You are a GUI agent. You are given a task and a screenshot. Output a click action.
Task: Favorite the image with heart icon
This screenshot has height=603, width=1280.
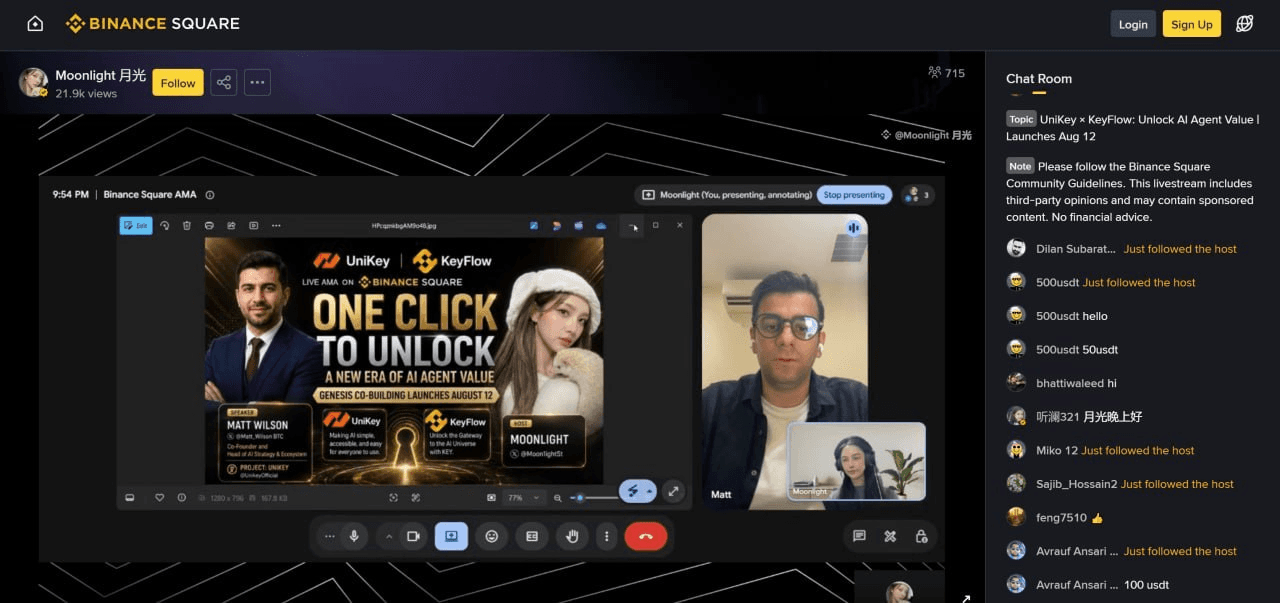tap(160, 497)
